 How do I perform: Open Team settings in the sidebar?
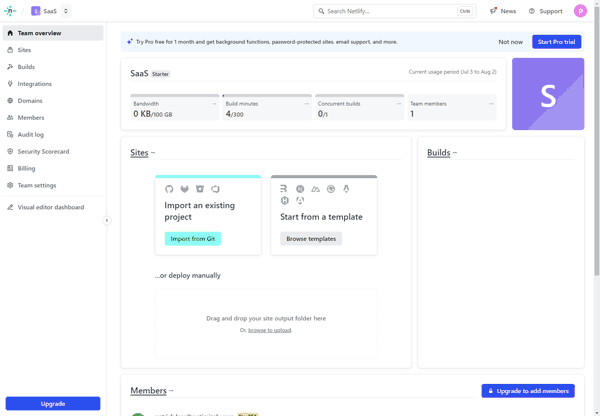pyautogui.click(x=53, y=185)
